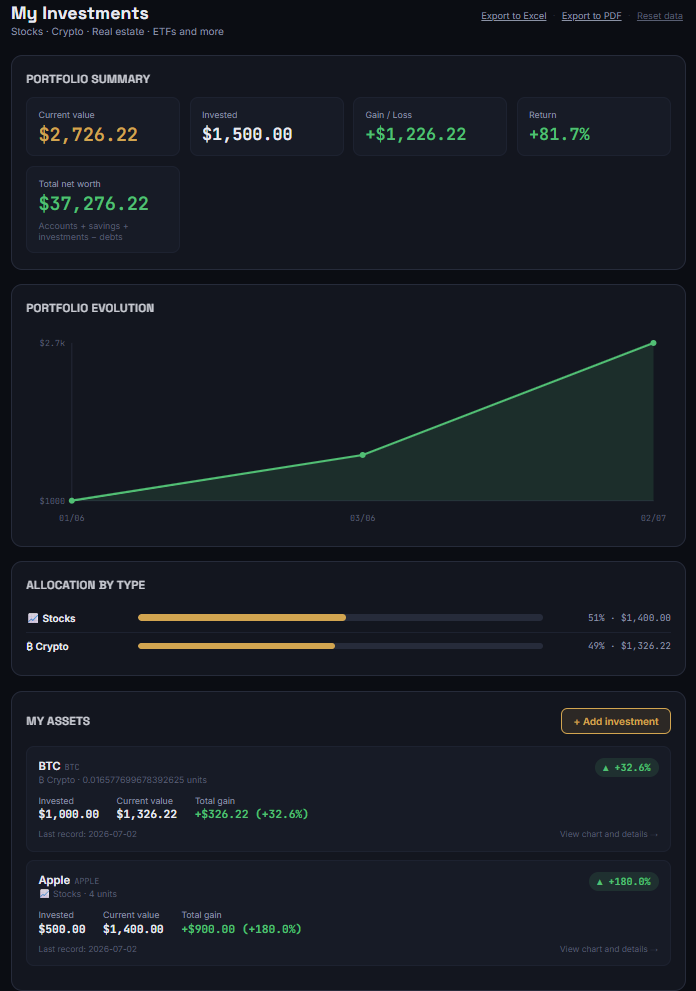Screen dimensions: 696x991
Task: Click the Apple asset title
Action: (x=54, y=880)
